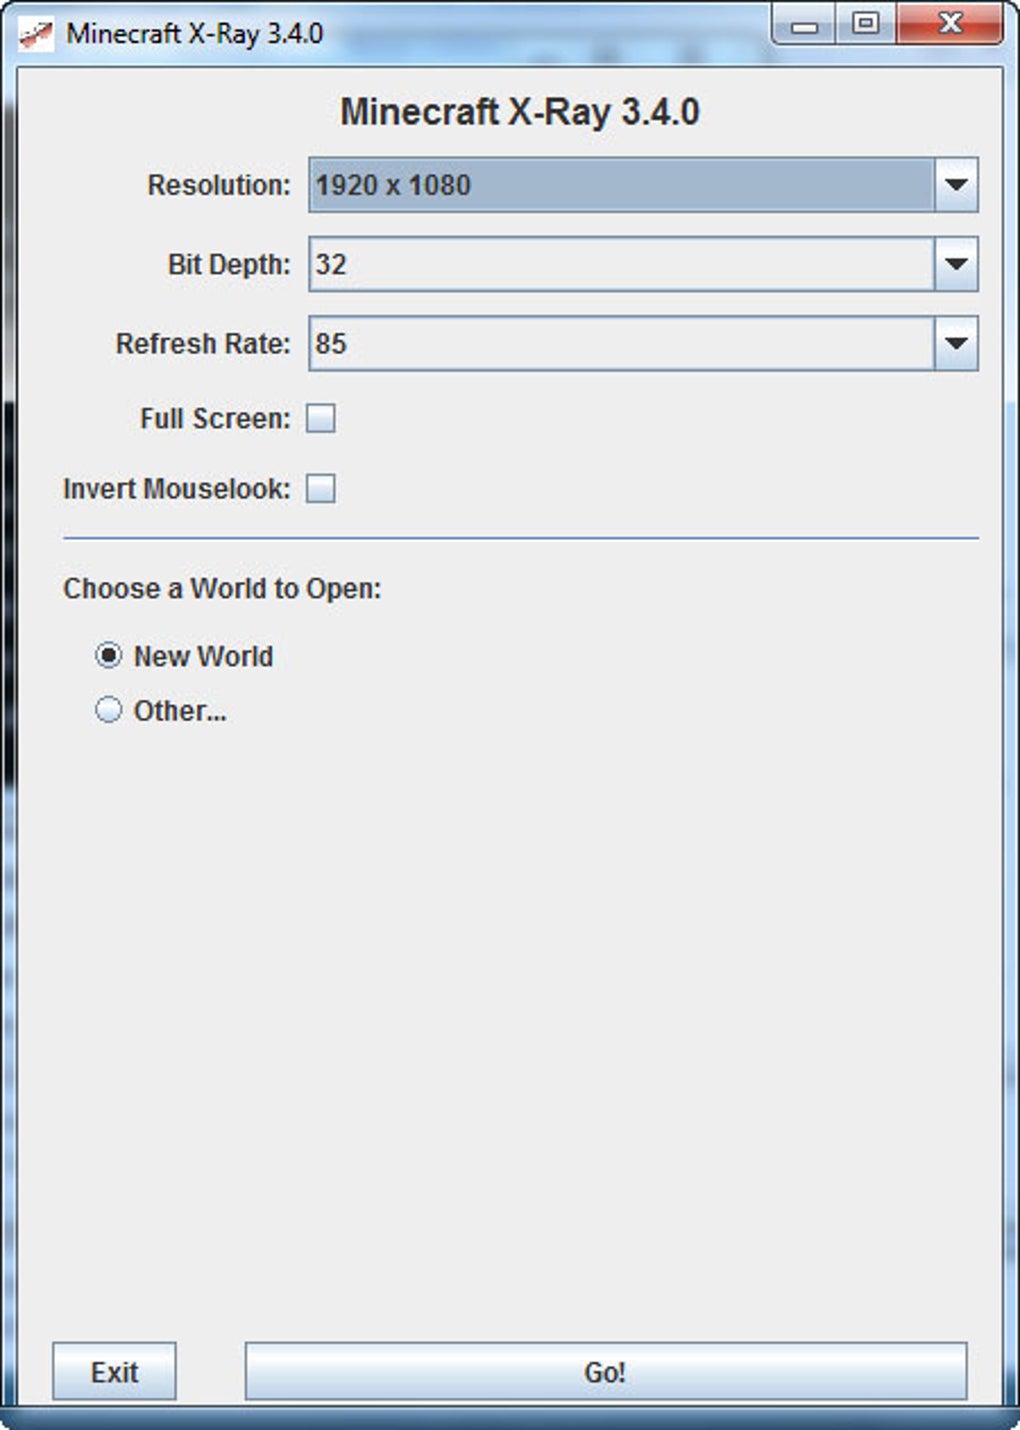
Task: Click the 'Choose a World to Open:' label
Action: pos(222,589)
